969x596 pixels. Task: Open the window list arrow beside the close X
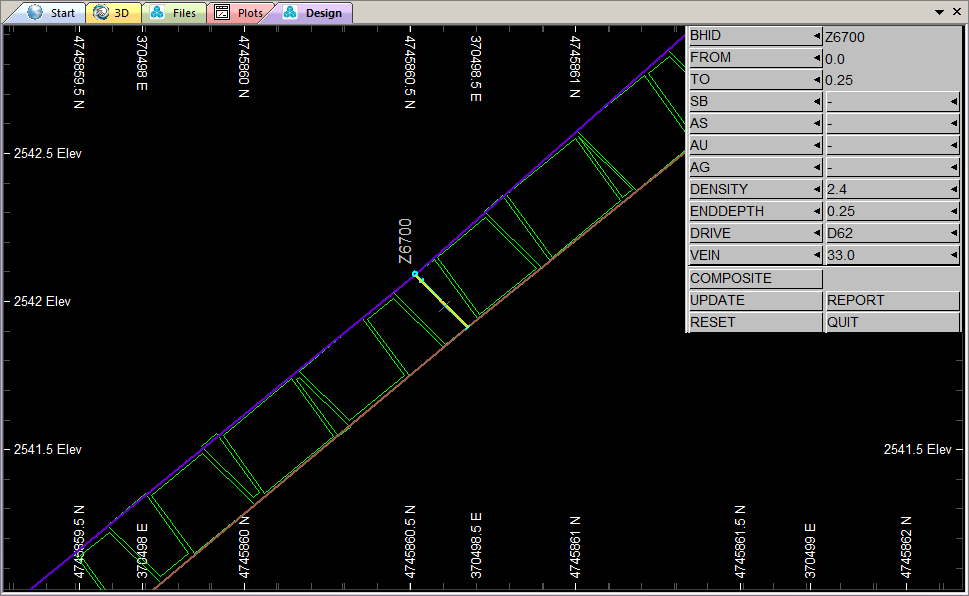point(940,12)
